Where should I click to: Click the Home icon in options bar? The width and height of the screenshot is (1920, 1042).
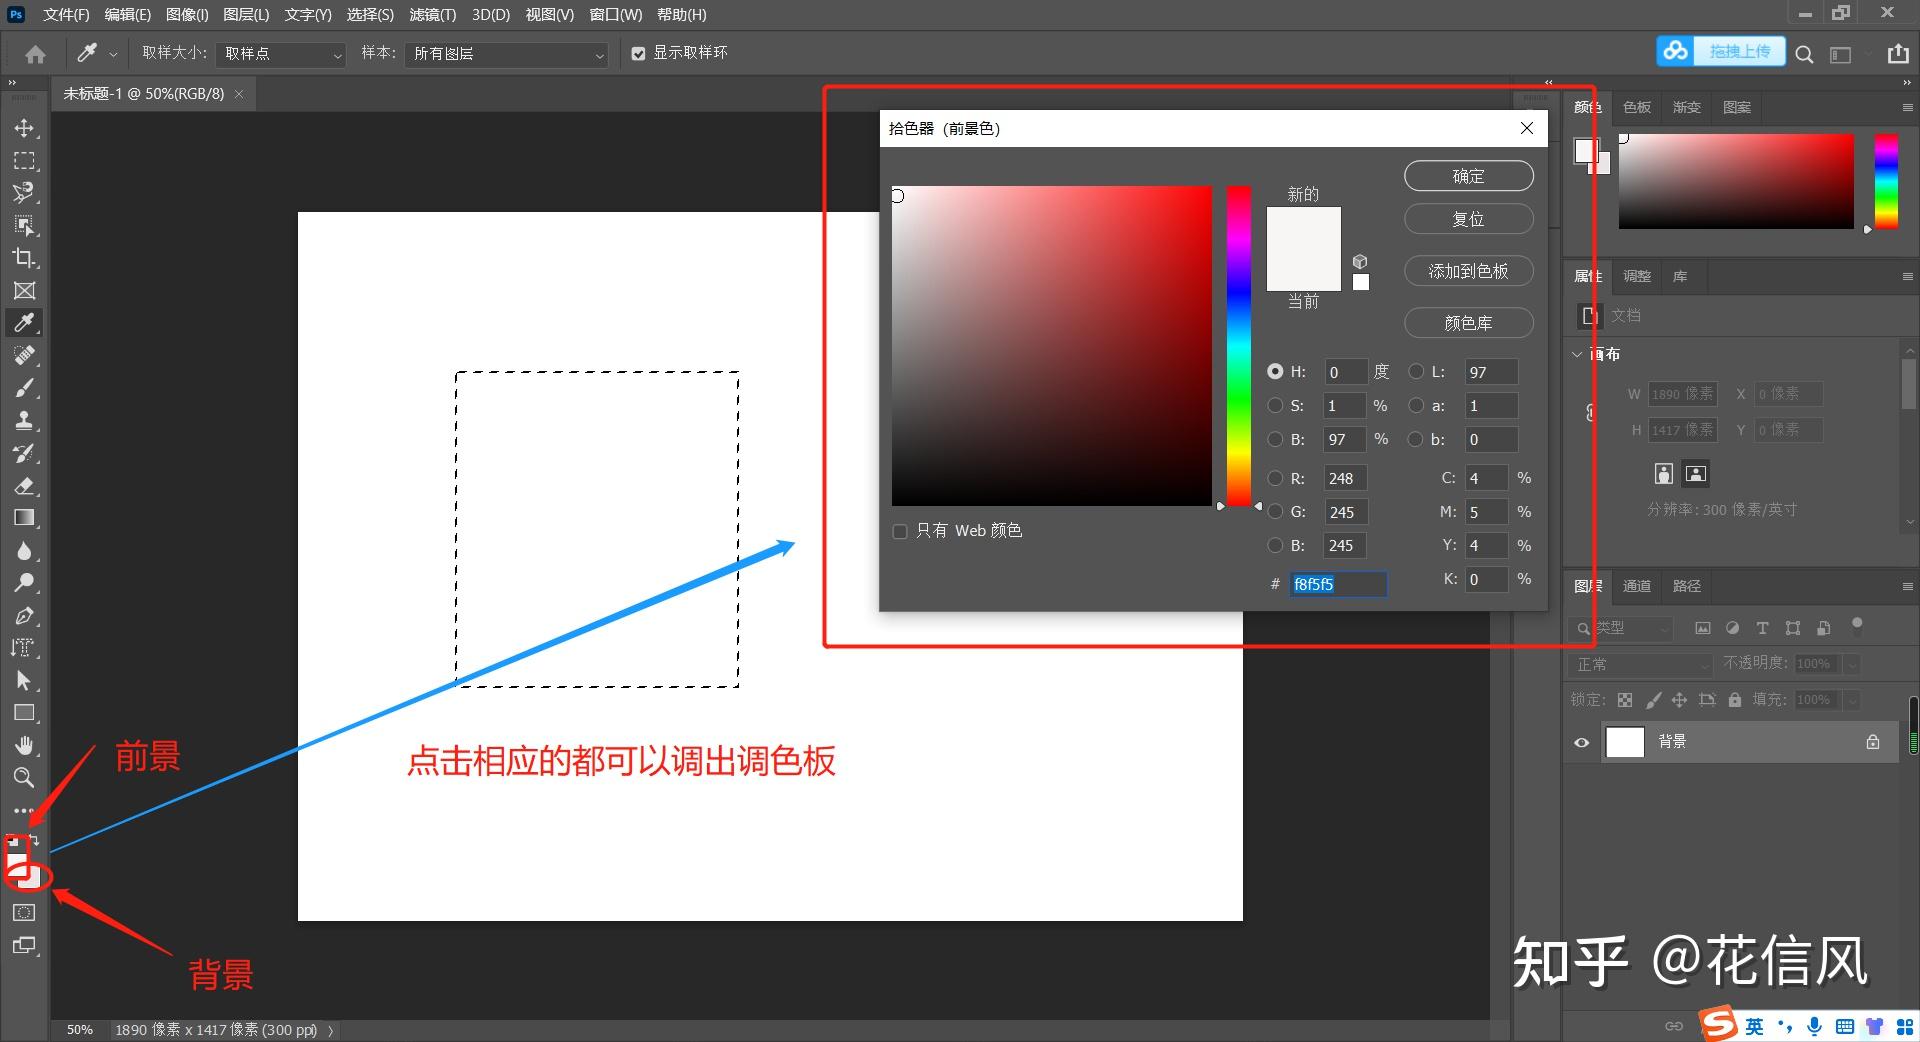[x=35, y=54]
